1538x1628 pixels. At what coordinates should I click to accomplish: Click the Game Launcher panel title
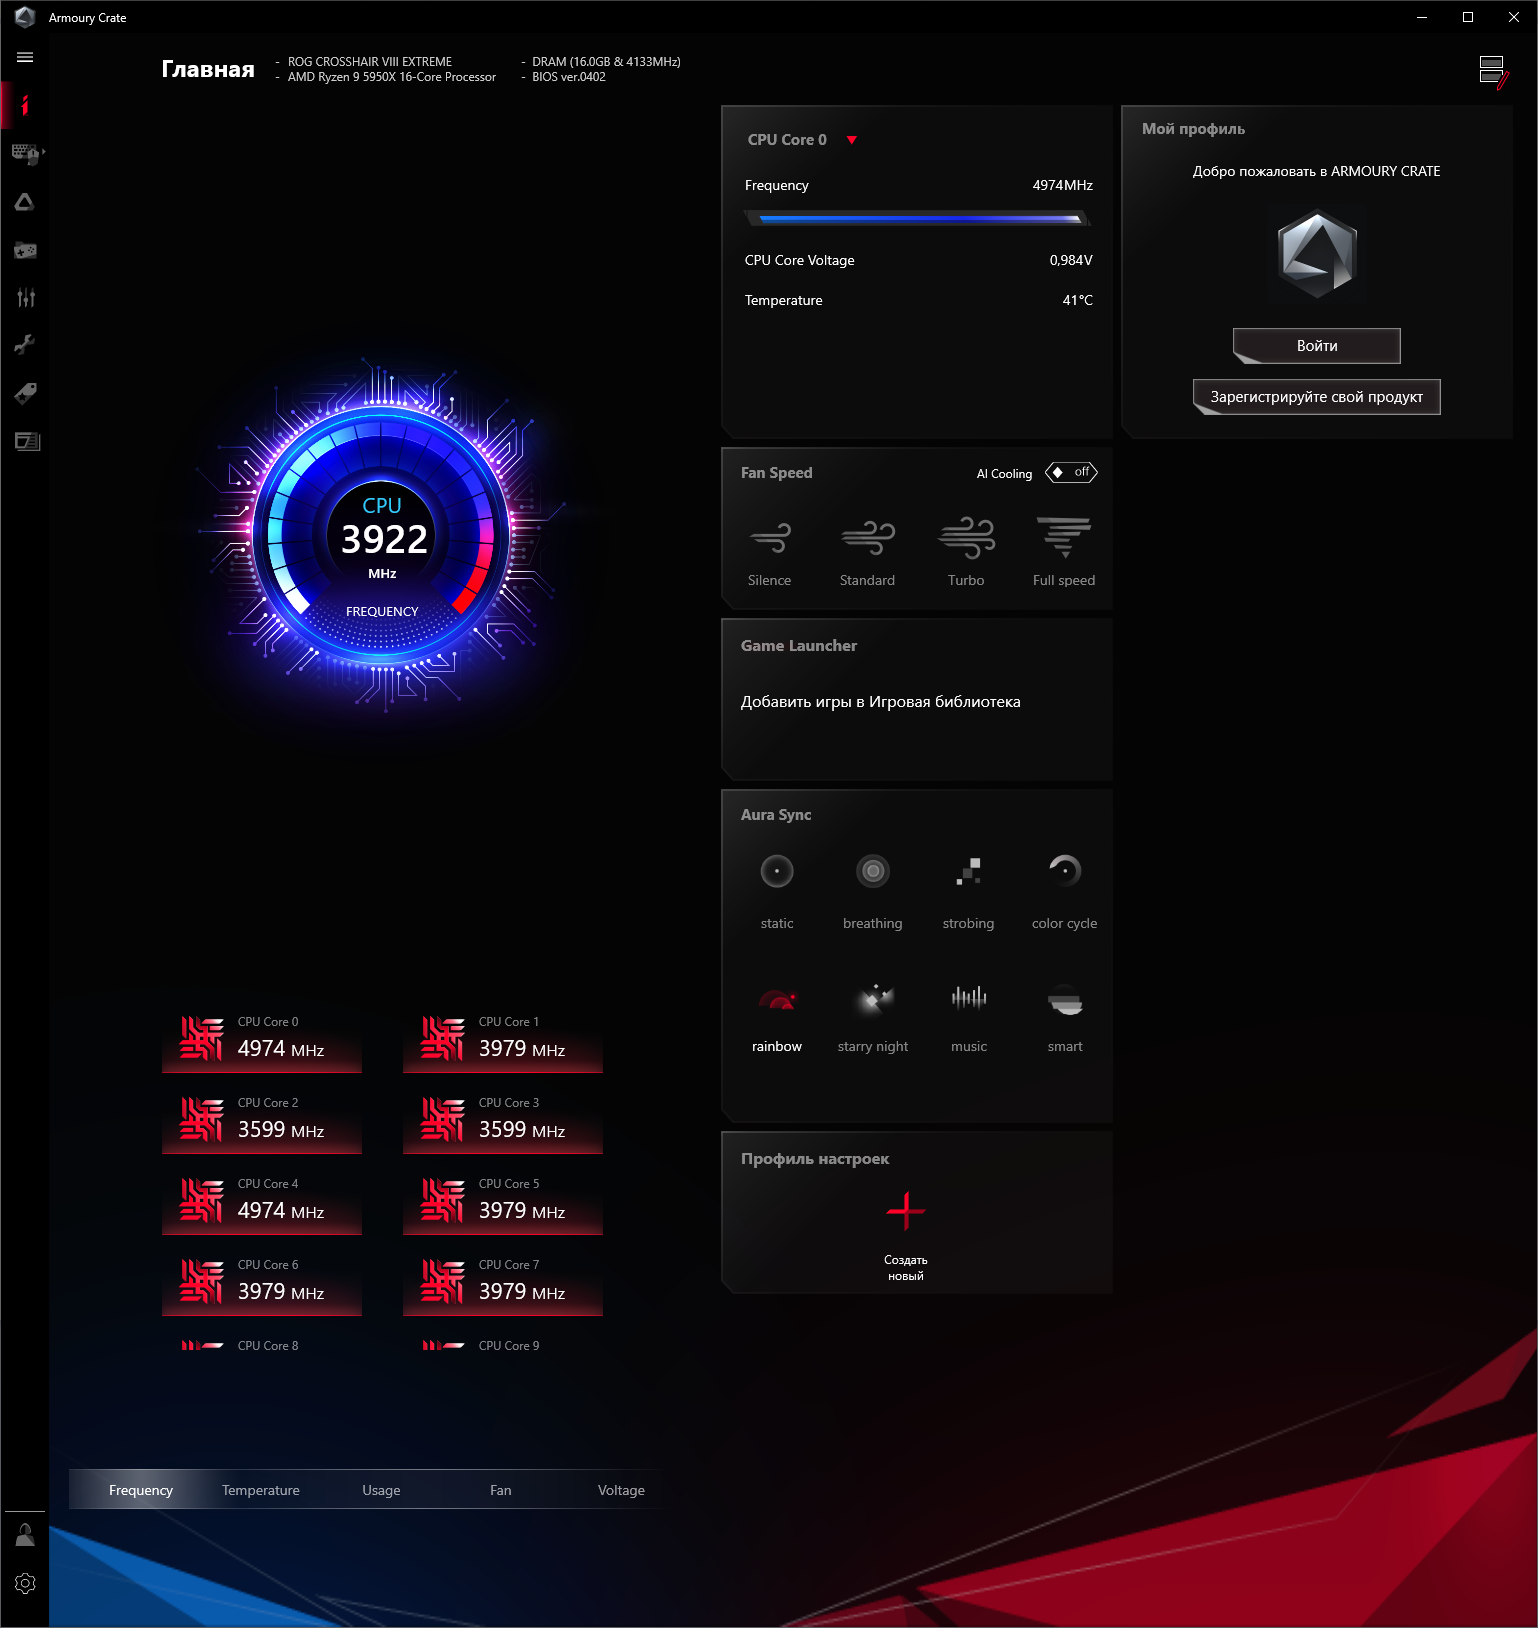[799, 646]
